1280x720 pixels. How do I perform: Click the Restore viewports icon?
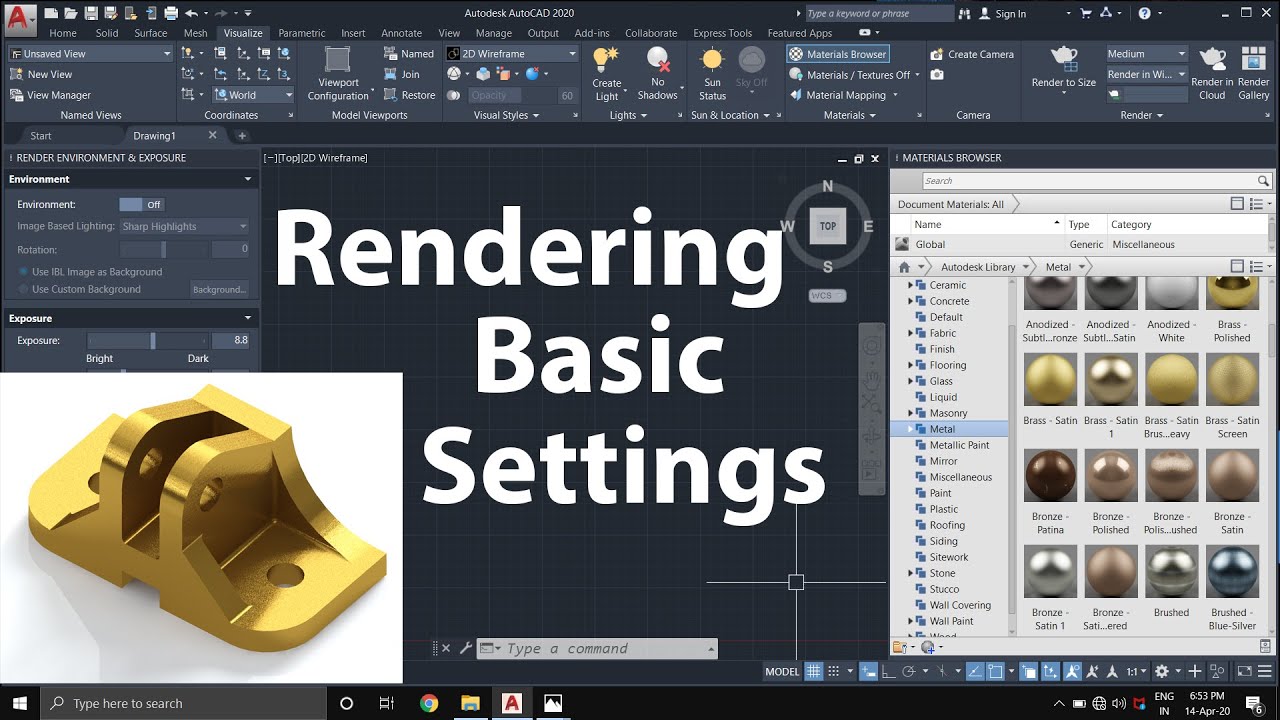click(x=391, y=95)
